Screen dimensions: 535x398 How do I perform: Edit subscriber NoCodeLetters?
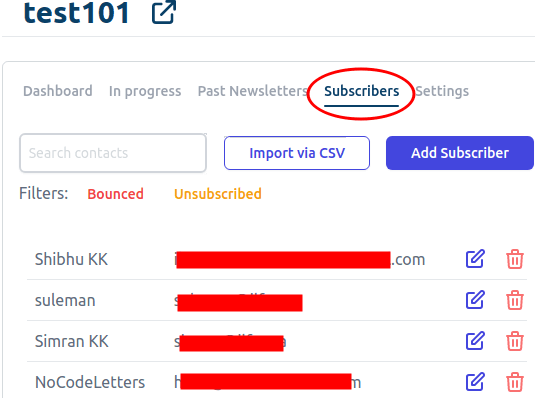coord(475,382)
